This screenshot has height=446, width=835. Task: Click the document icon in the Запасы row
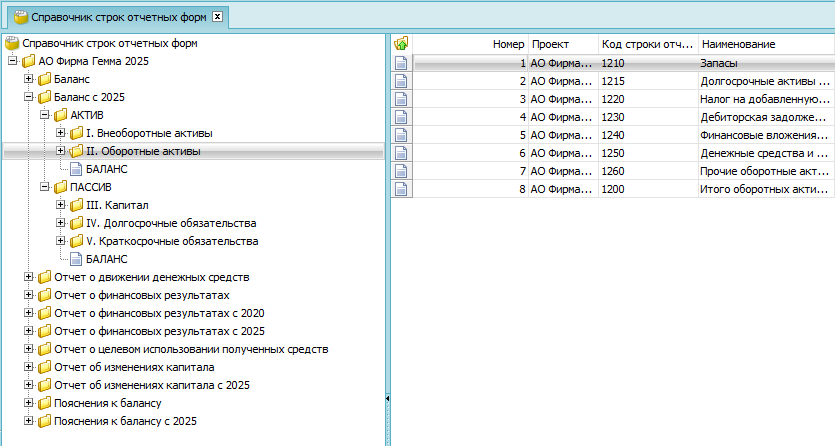click(x=402, y=63)
